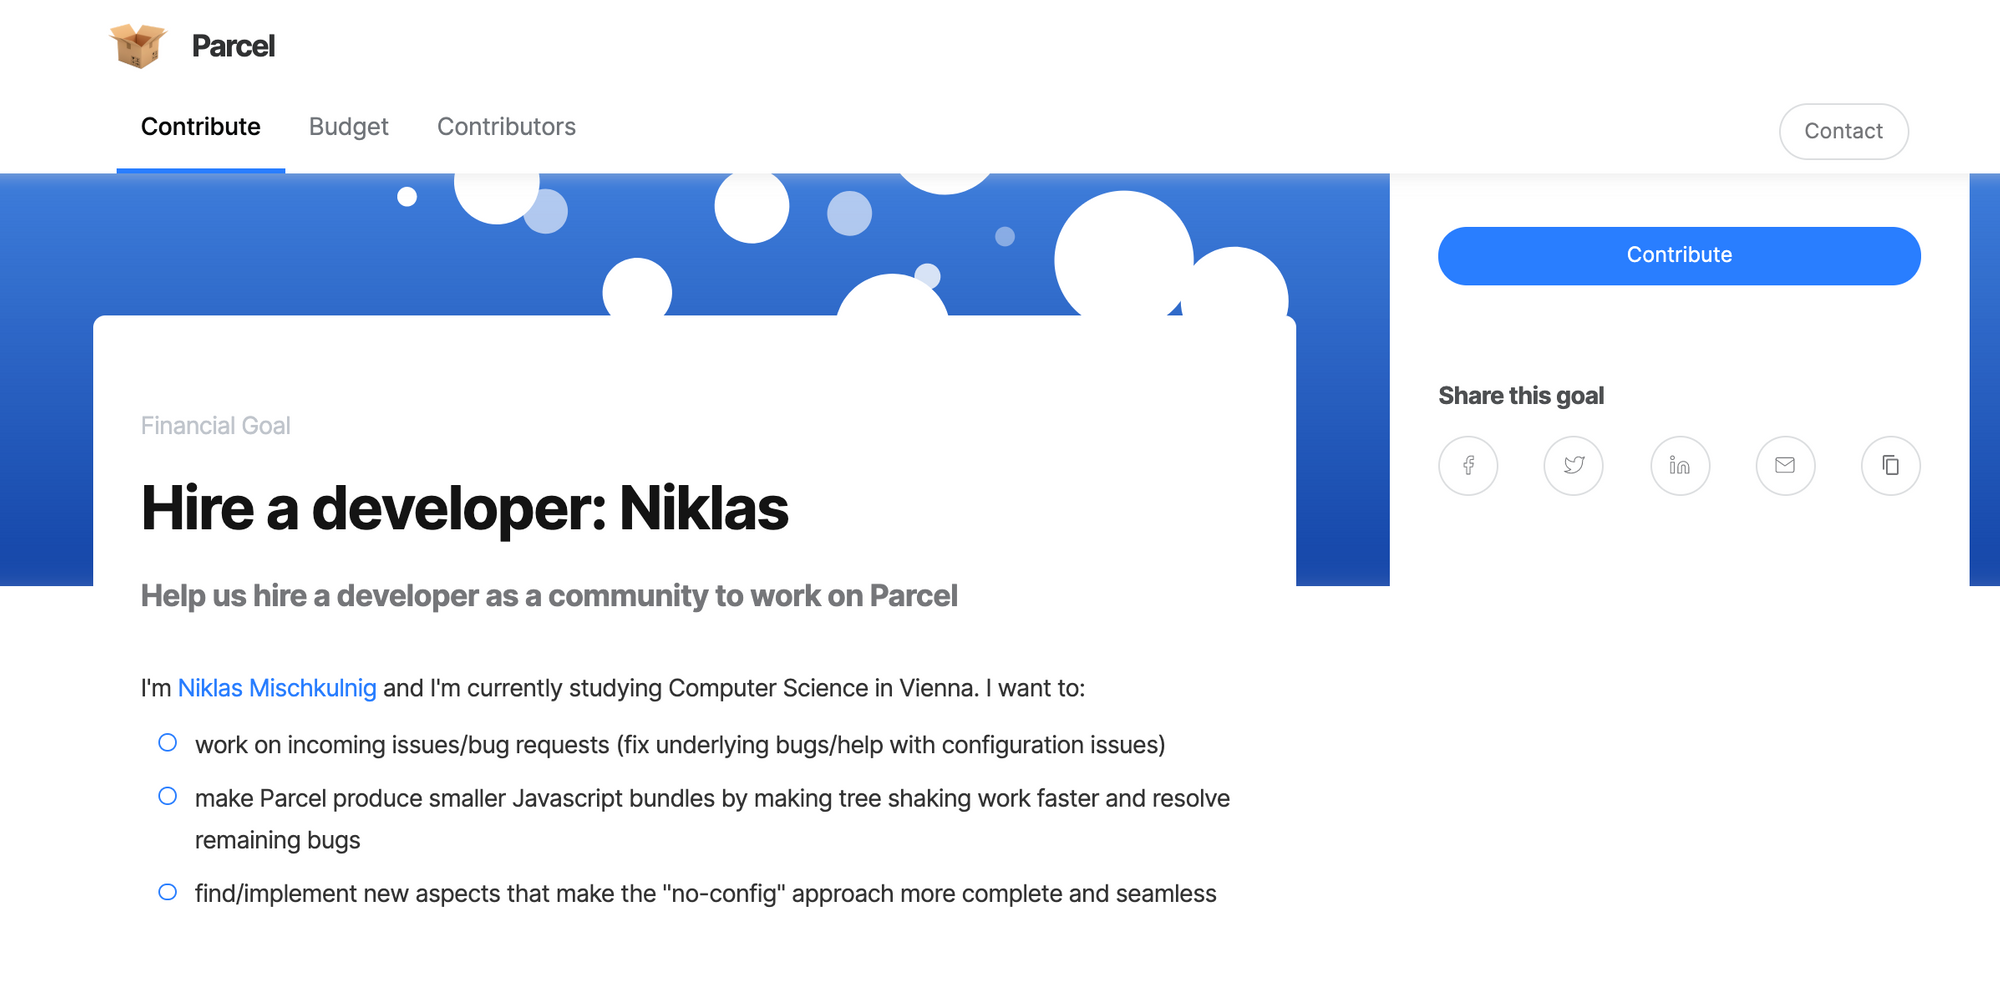The width and height of the screenshot is (2000, 987).
Task: Click the Hire a developer: Niklas heading
Action: (465, 508)
